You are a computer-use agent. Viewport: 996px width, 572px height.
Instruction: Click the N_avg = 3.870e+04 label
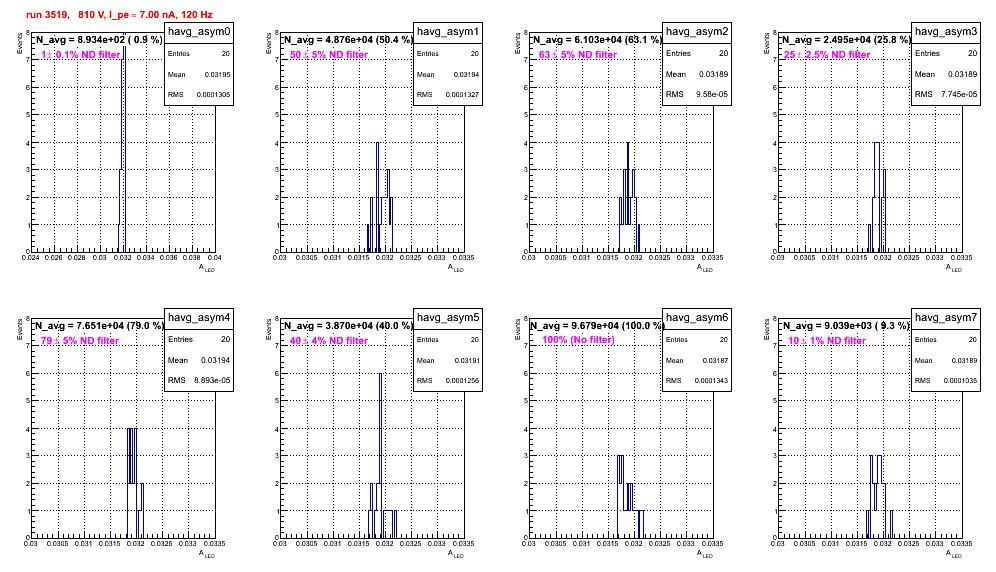[348, 326]
